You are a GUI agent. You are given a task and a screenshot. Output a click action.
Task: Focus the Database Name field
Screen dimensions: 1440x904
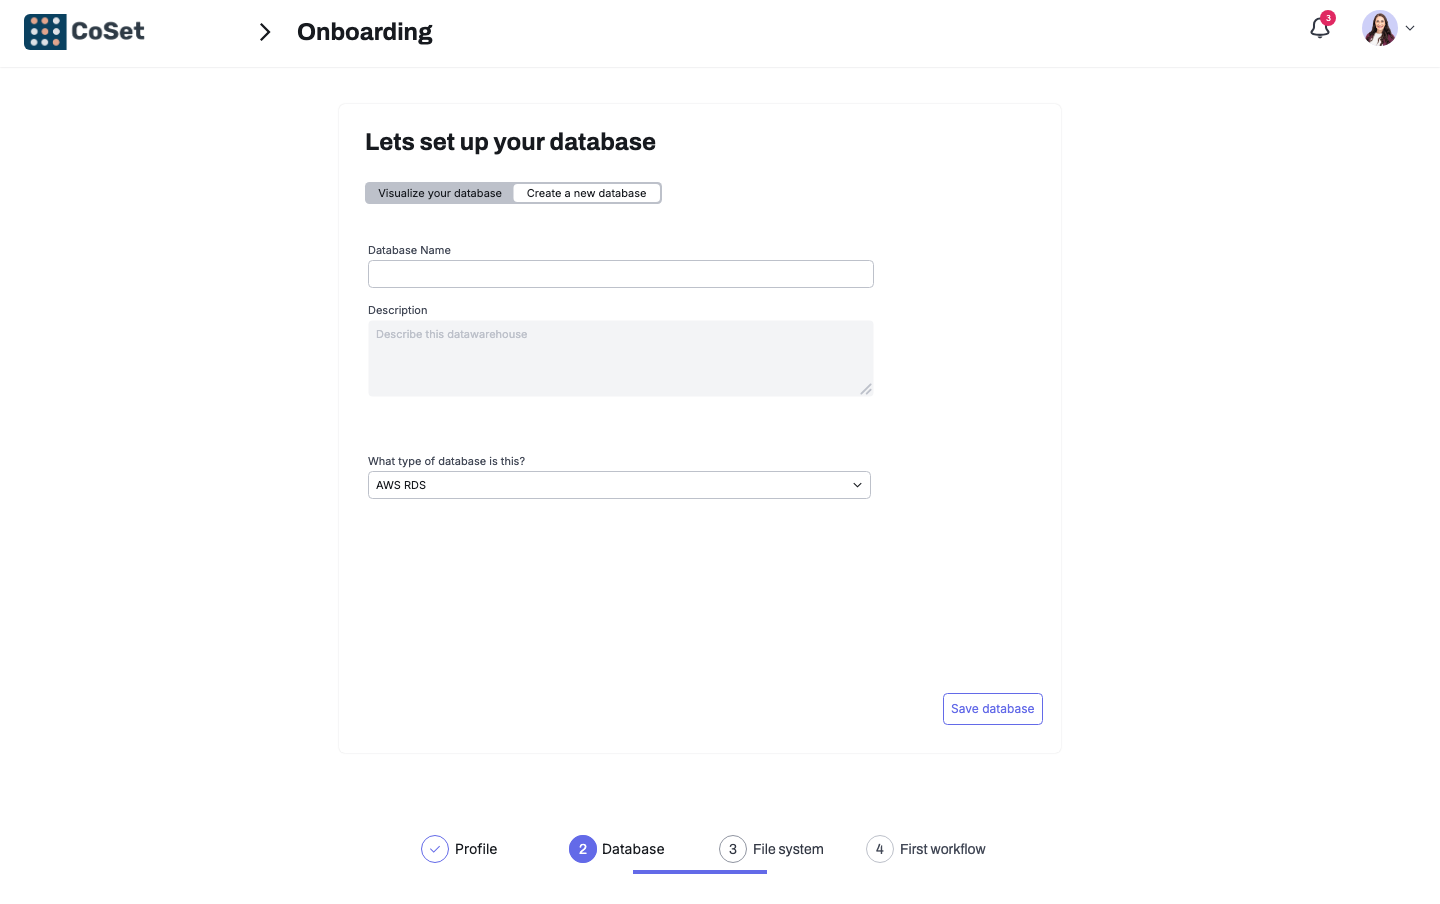pos(620,274)
